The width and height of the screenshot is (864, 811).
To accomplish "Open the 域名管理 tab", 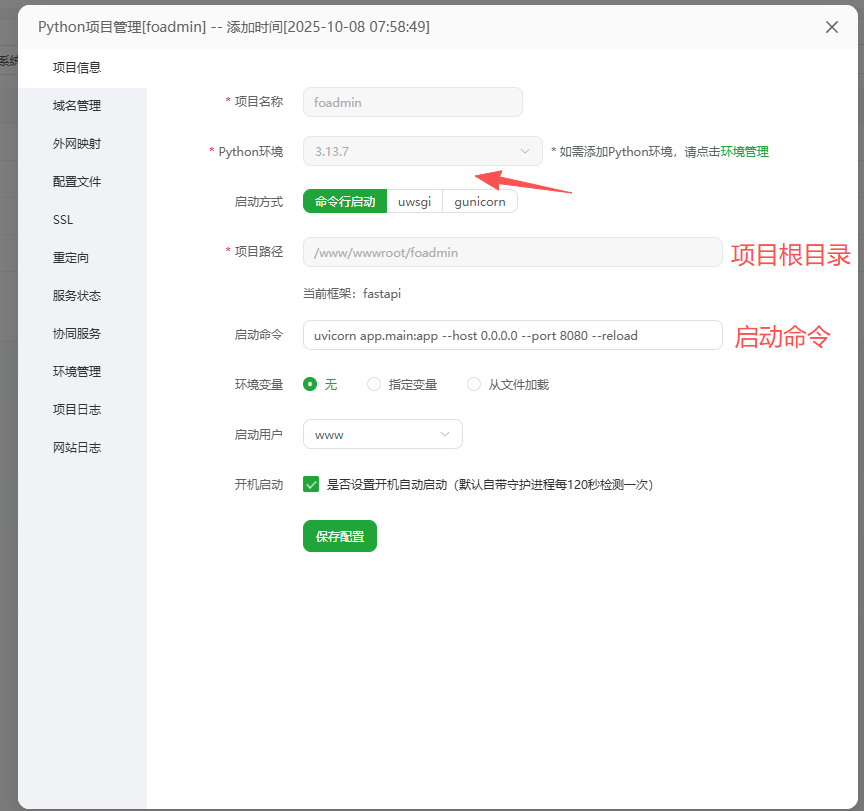I will click(x=77, y=106).
